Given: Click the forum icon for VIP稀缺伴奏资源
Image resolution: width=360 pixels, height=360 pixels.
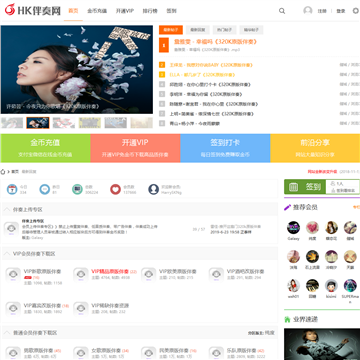Looking at the screenshot, I should click(x=81, y=309).
